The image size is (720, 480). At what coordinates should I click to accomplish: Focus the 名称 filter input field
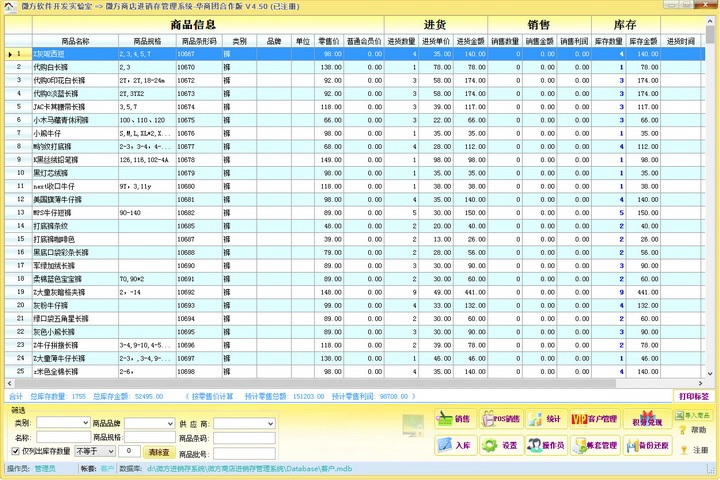pyautogui.click(x=63, y=437)
